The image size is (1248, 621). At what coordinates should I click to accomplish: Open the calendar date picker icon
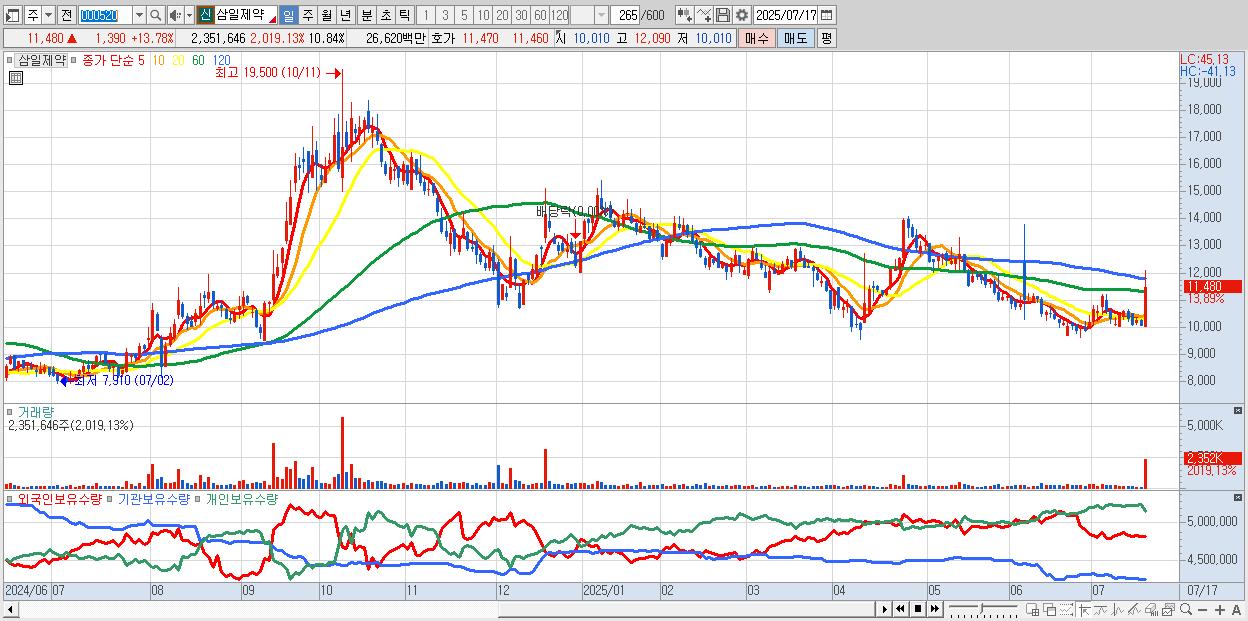pos(827,15)
